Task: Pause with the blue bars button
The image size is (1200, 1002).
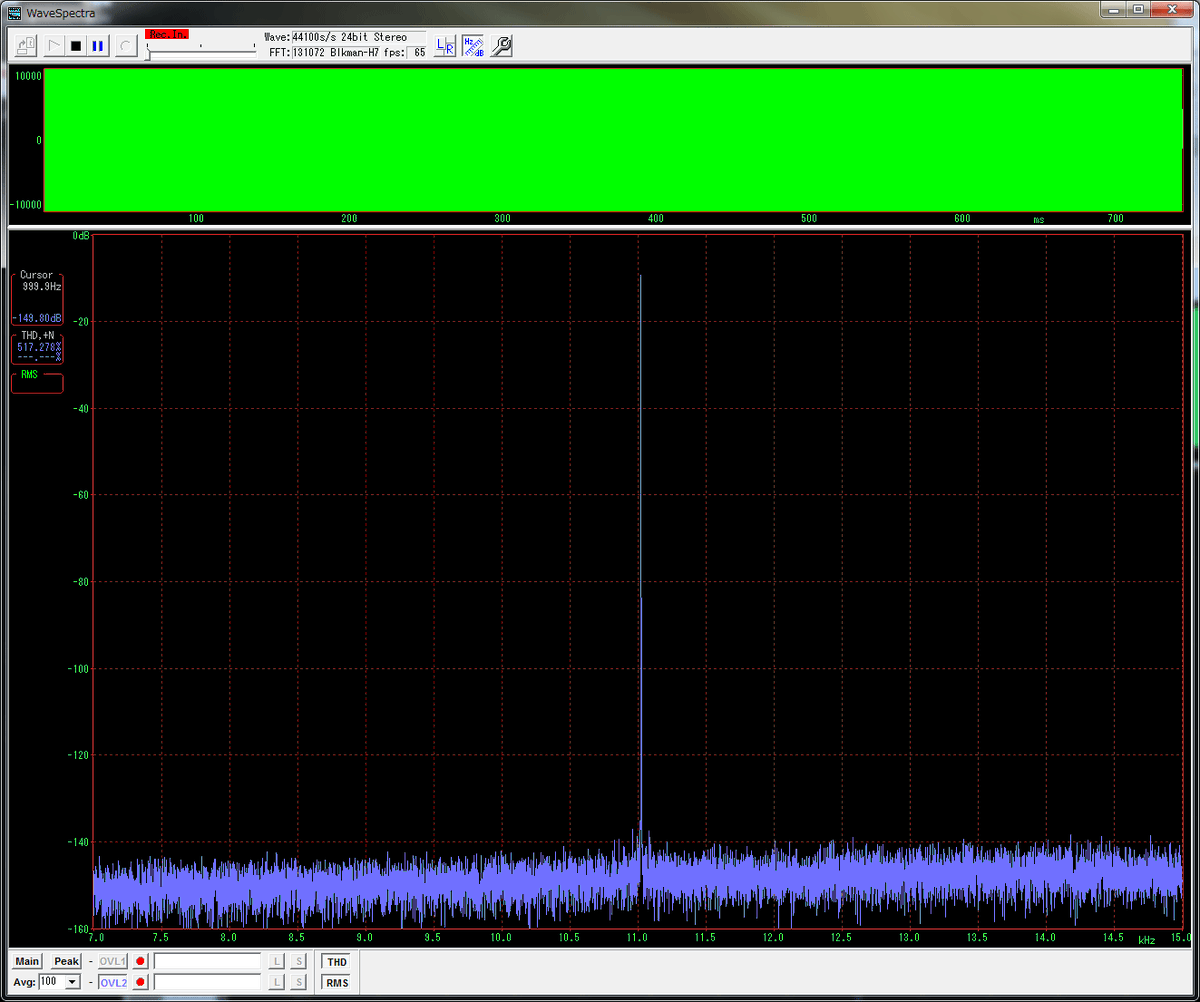Action: [97, 46]
